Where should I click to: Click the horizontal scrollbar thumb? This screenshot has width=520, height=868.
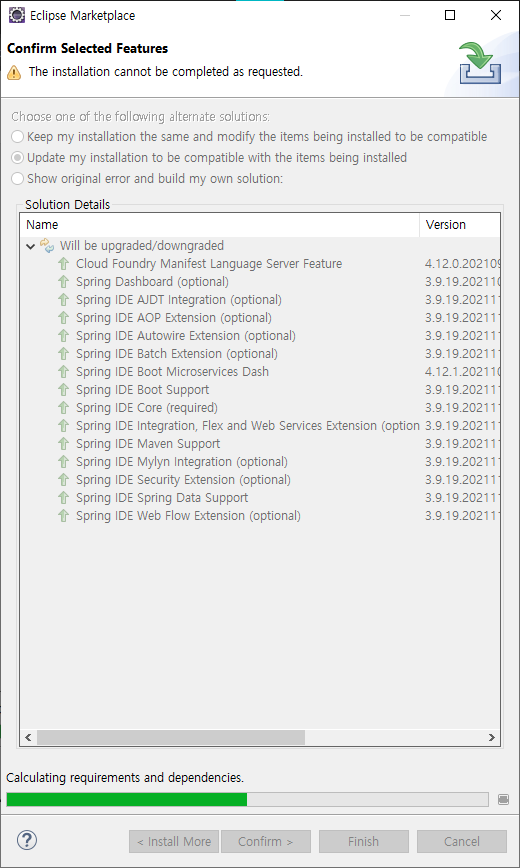(x=171, y=737)
